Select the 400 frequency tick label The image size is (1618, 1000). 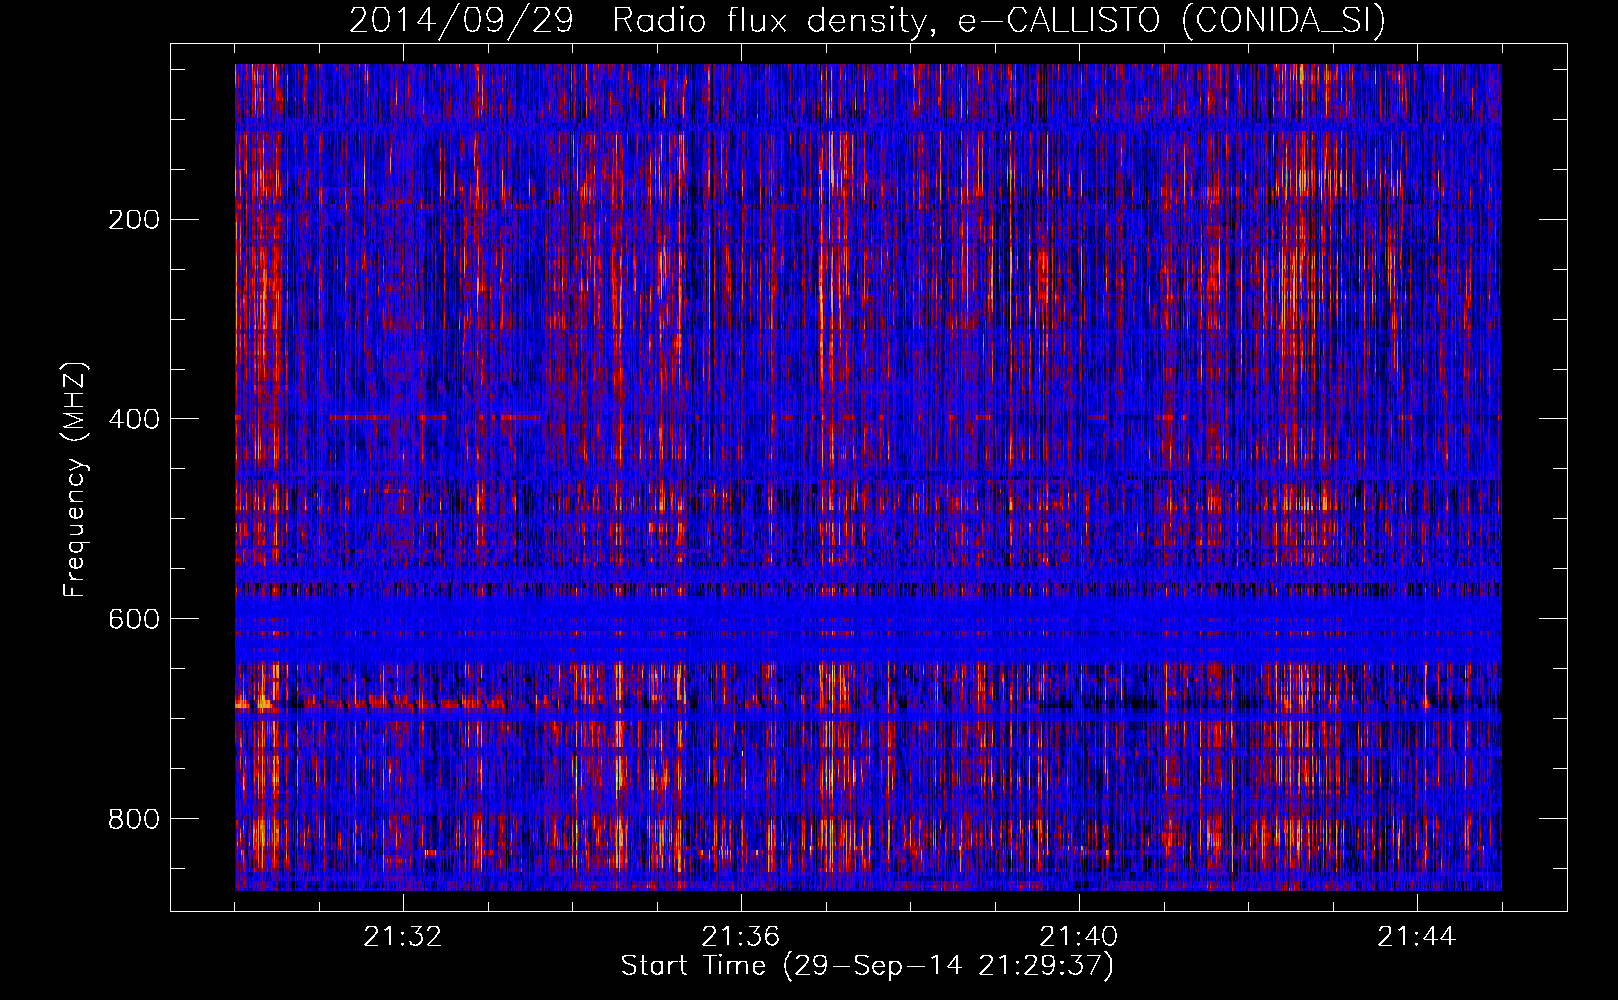134,419
